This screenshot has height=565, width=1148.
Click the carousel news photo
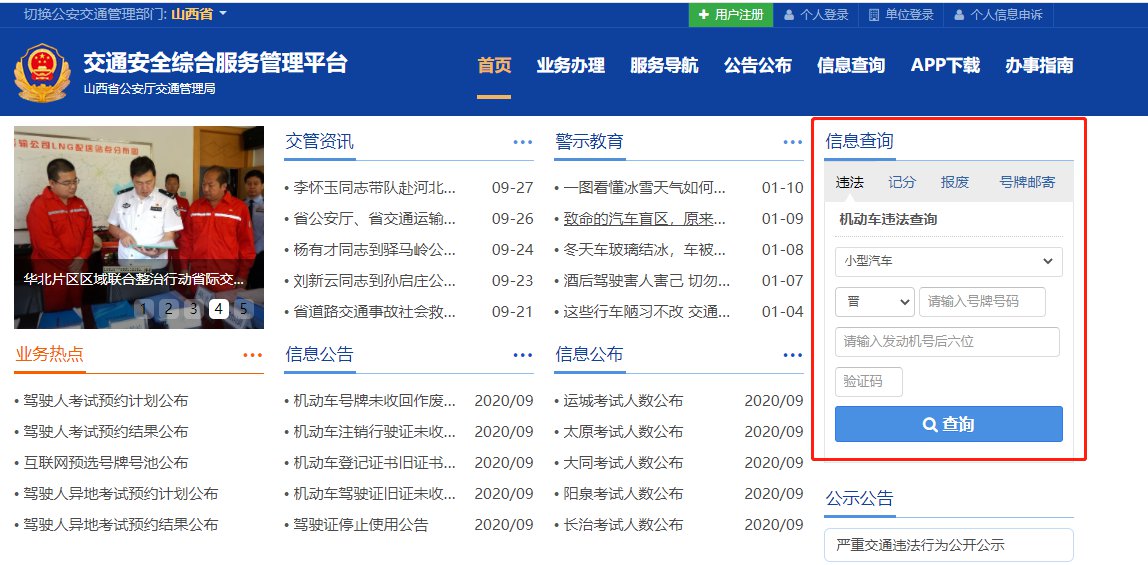click(x=139, y=210)
